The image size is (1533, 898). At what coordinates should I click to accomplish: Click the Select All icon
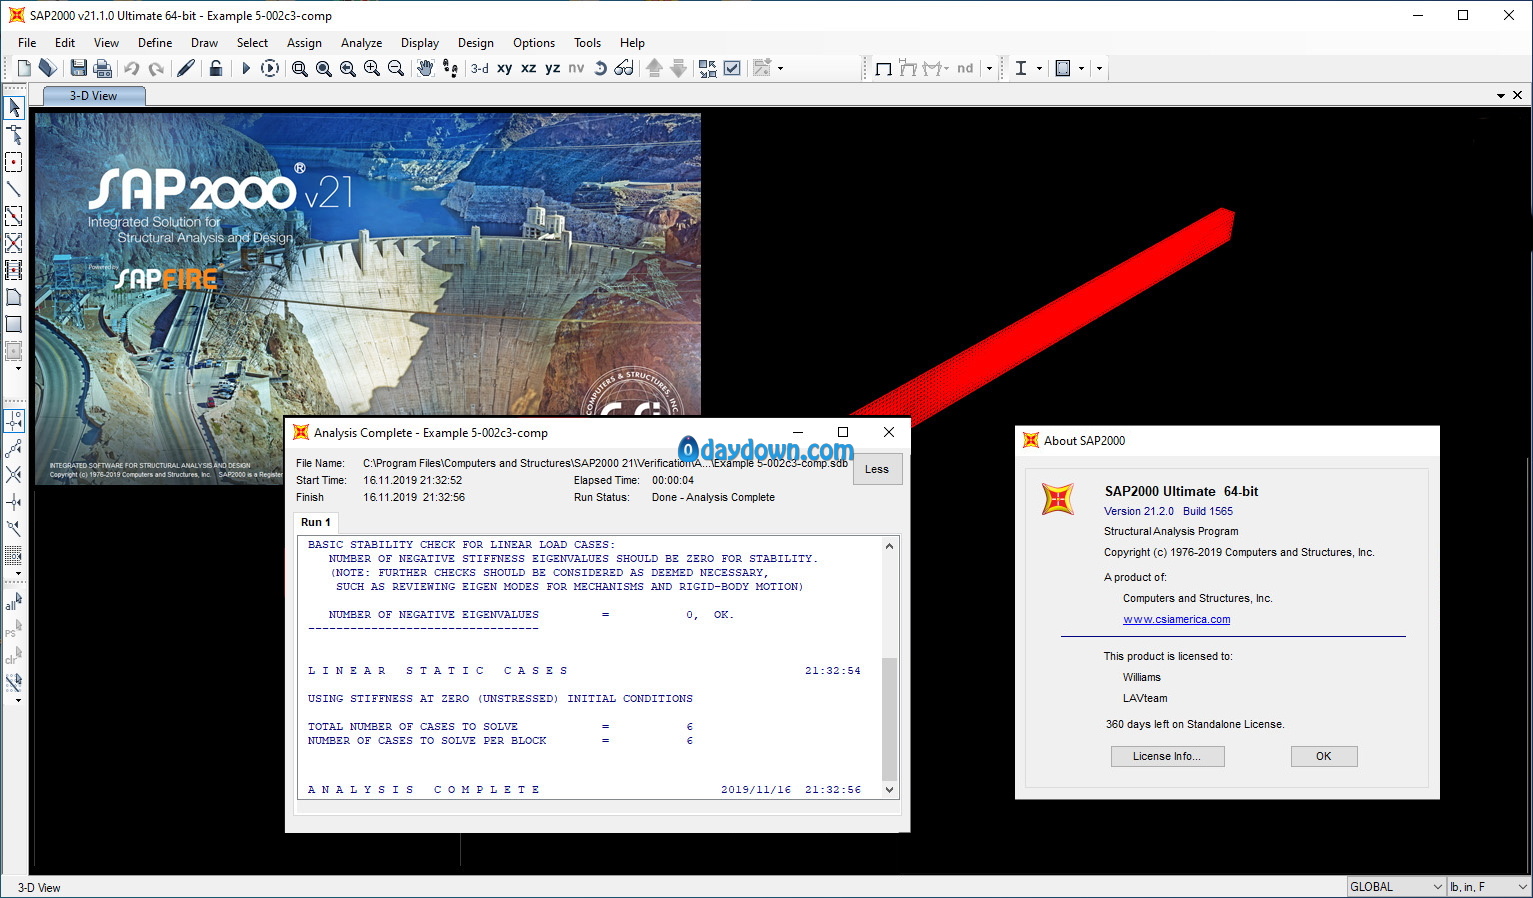tap(14, 602)
